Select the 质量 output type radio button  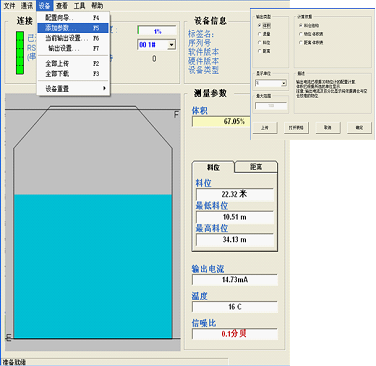click(260, 34)
